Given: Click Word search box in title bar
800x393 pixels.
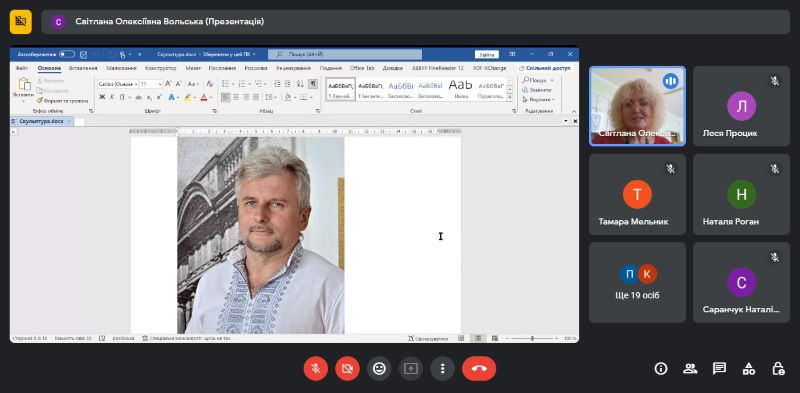Looking at the screenshot, I should [345, 54].
